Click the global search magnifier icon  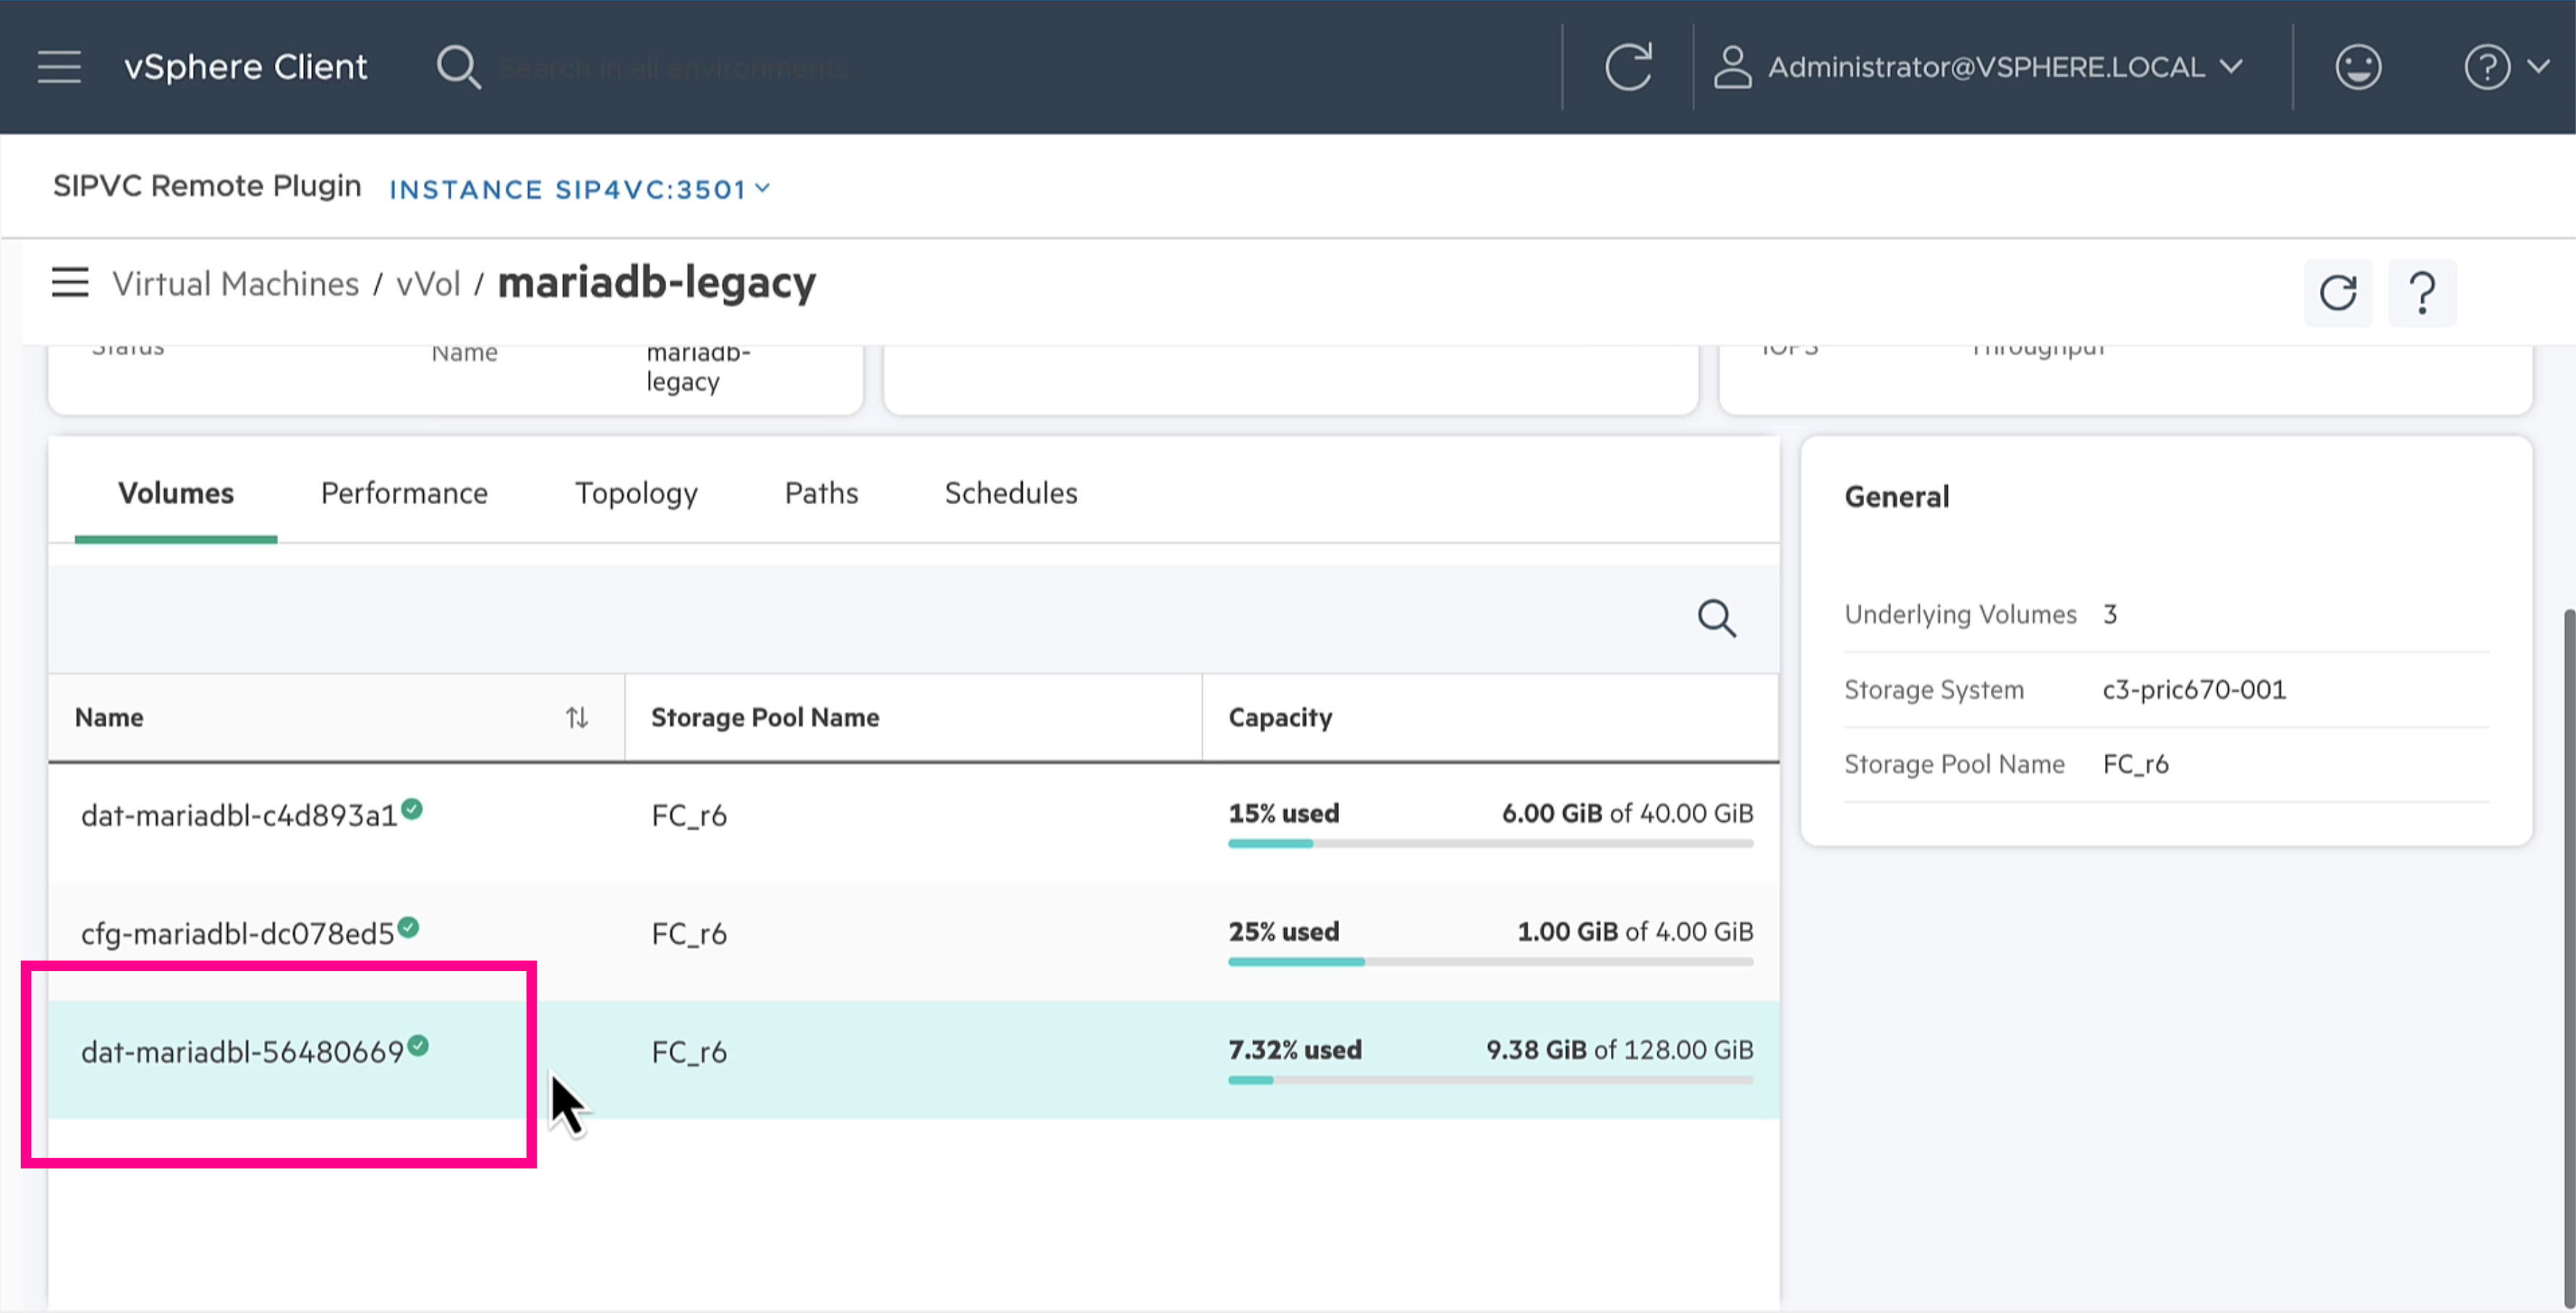[458, 67]
